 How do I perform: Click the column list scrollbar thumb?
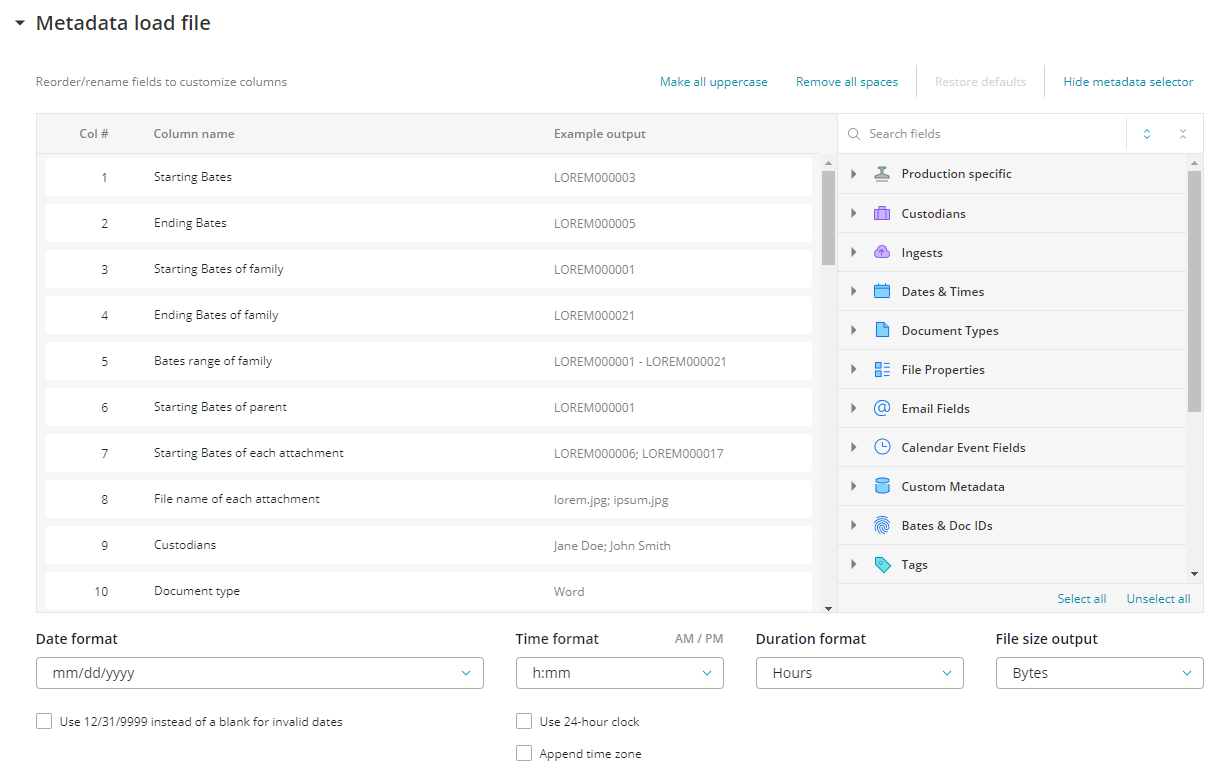click(x=828, y=218)
